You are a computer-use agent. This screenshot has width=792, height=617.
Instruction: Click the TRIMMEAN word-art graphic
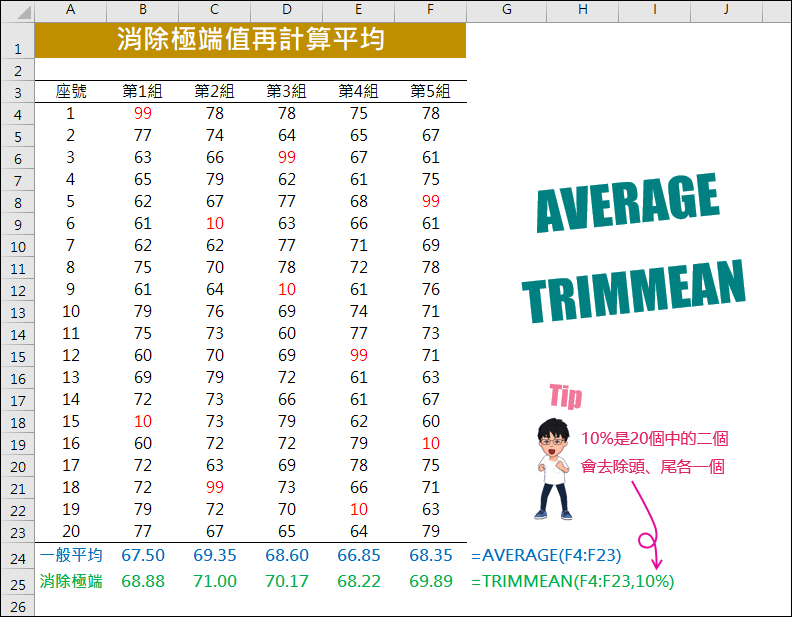[x=633, y=291]
